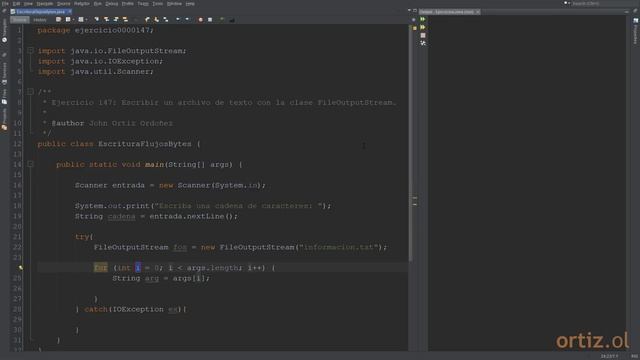Open the Help menu
The height and width of the screenshot is (360, 640).
coord(190,4)
